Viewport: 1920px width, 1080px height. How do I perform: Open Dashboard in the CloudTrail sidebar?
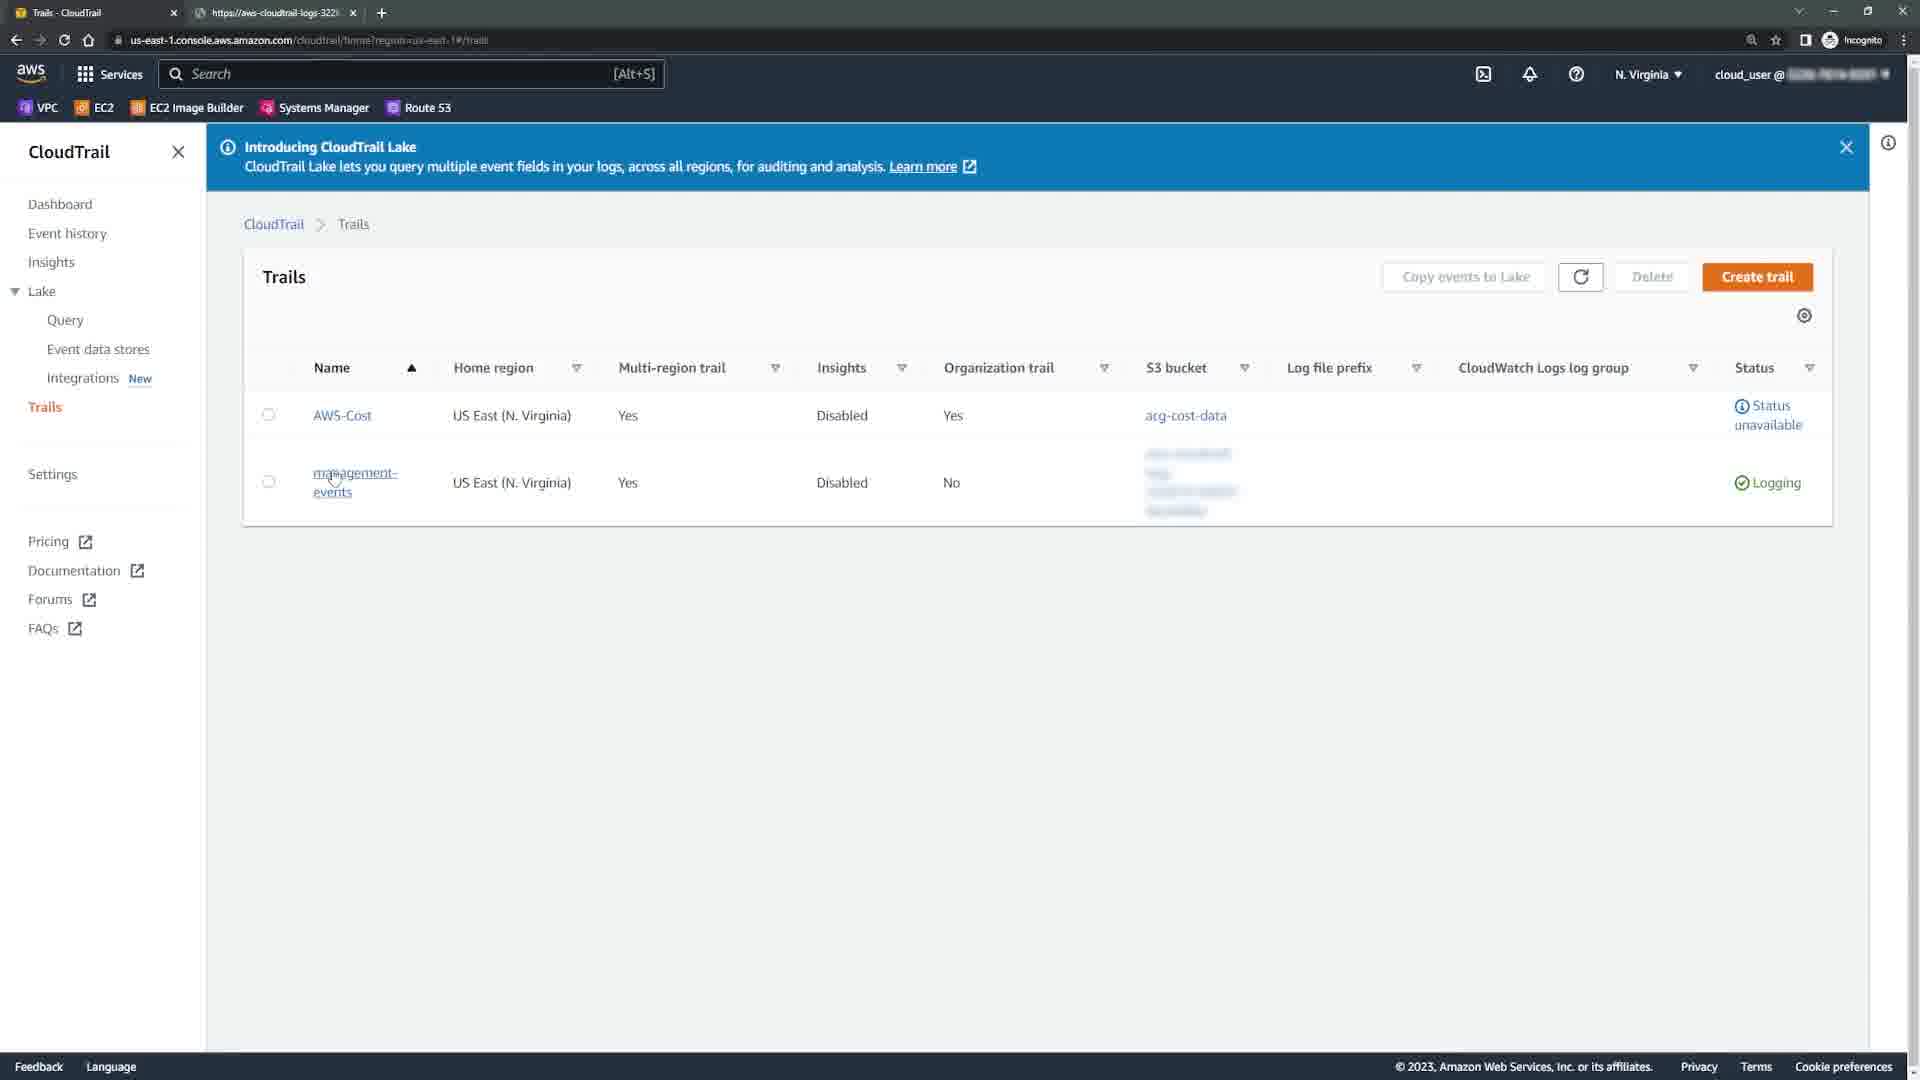pos(60,204)
